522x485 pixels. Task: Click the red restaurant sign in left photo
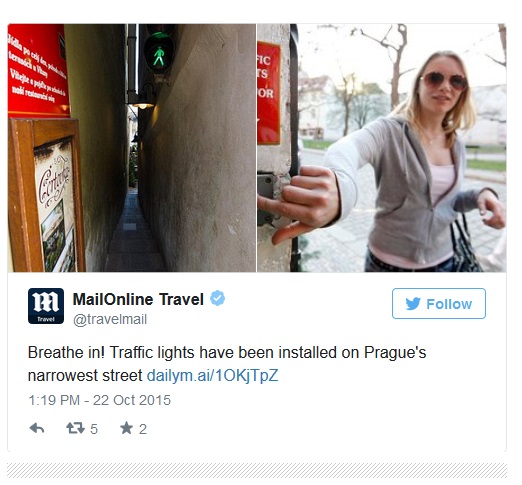pos(37,70)
